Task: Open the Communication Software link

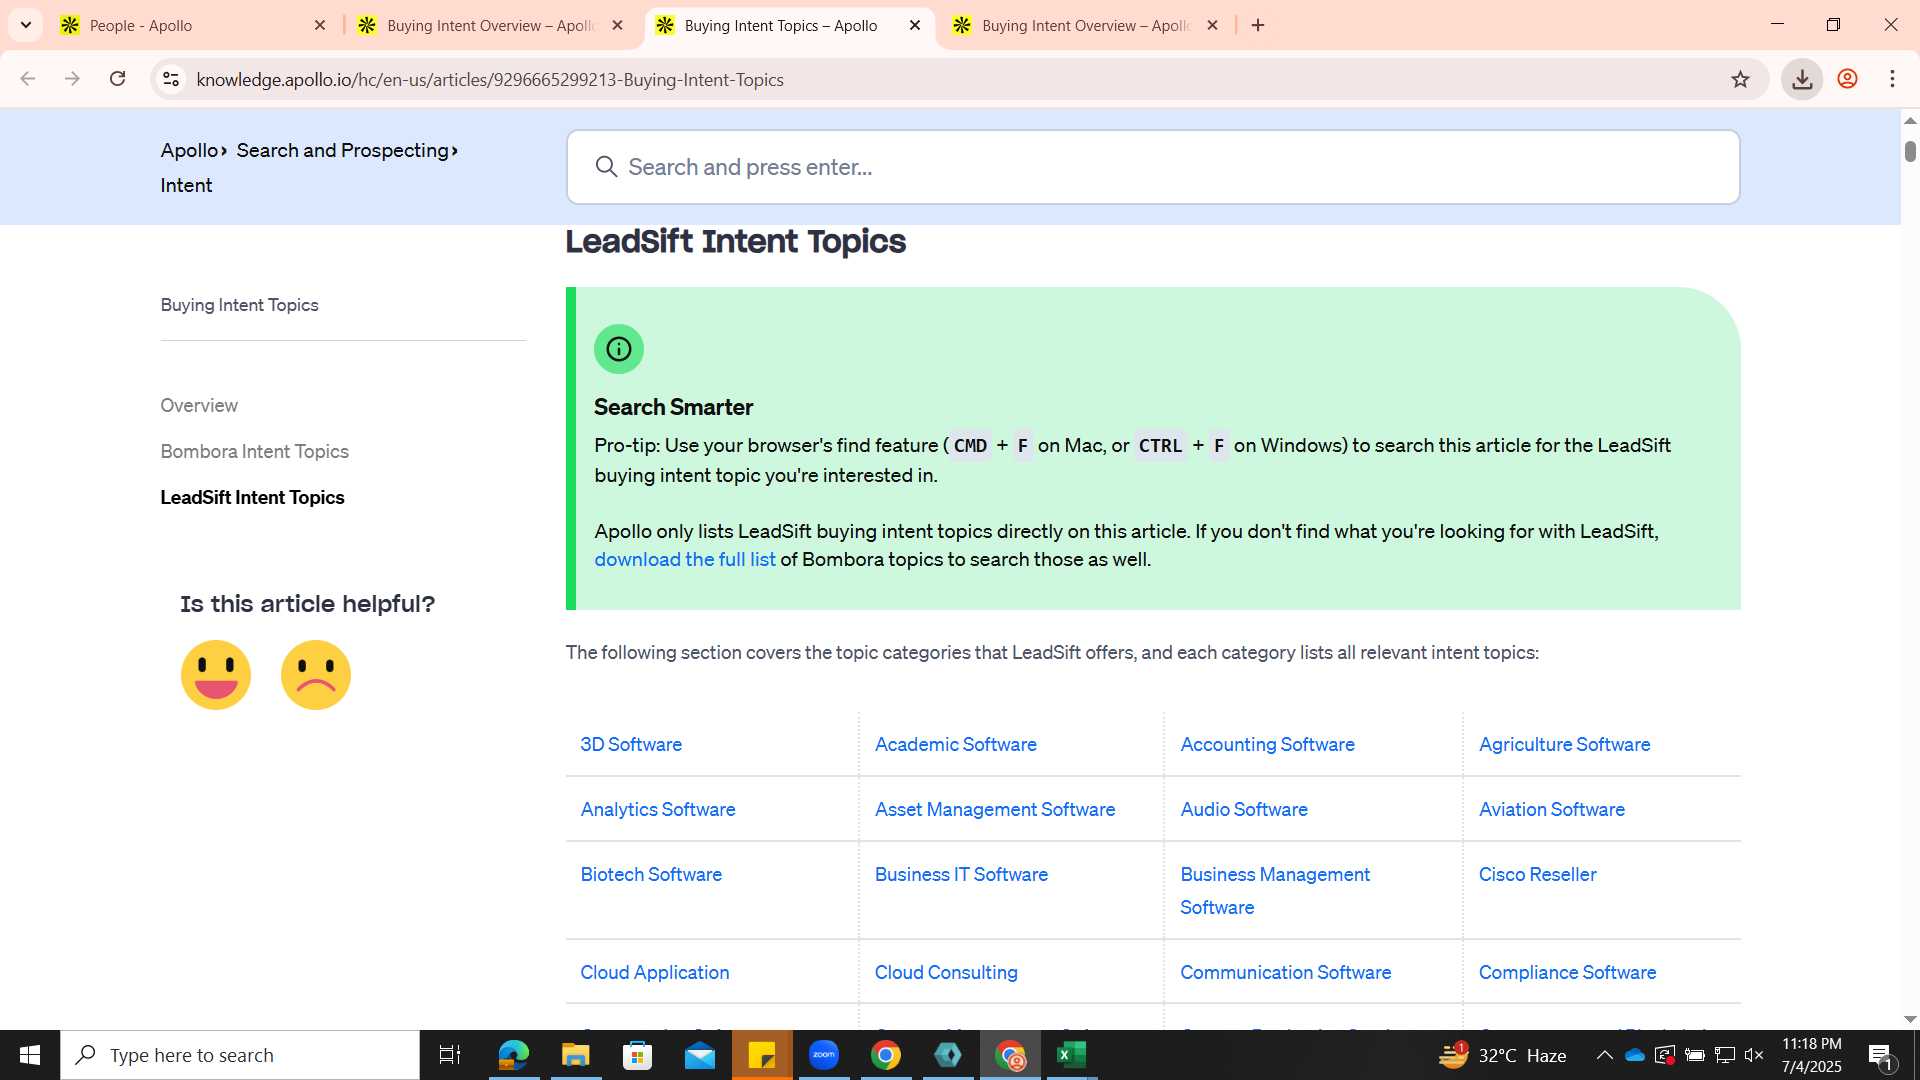Action: (x=1285, y=972)
